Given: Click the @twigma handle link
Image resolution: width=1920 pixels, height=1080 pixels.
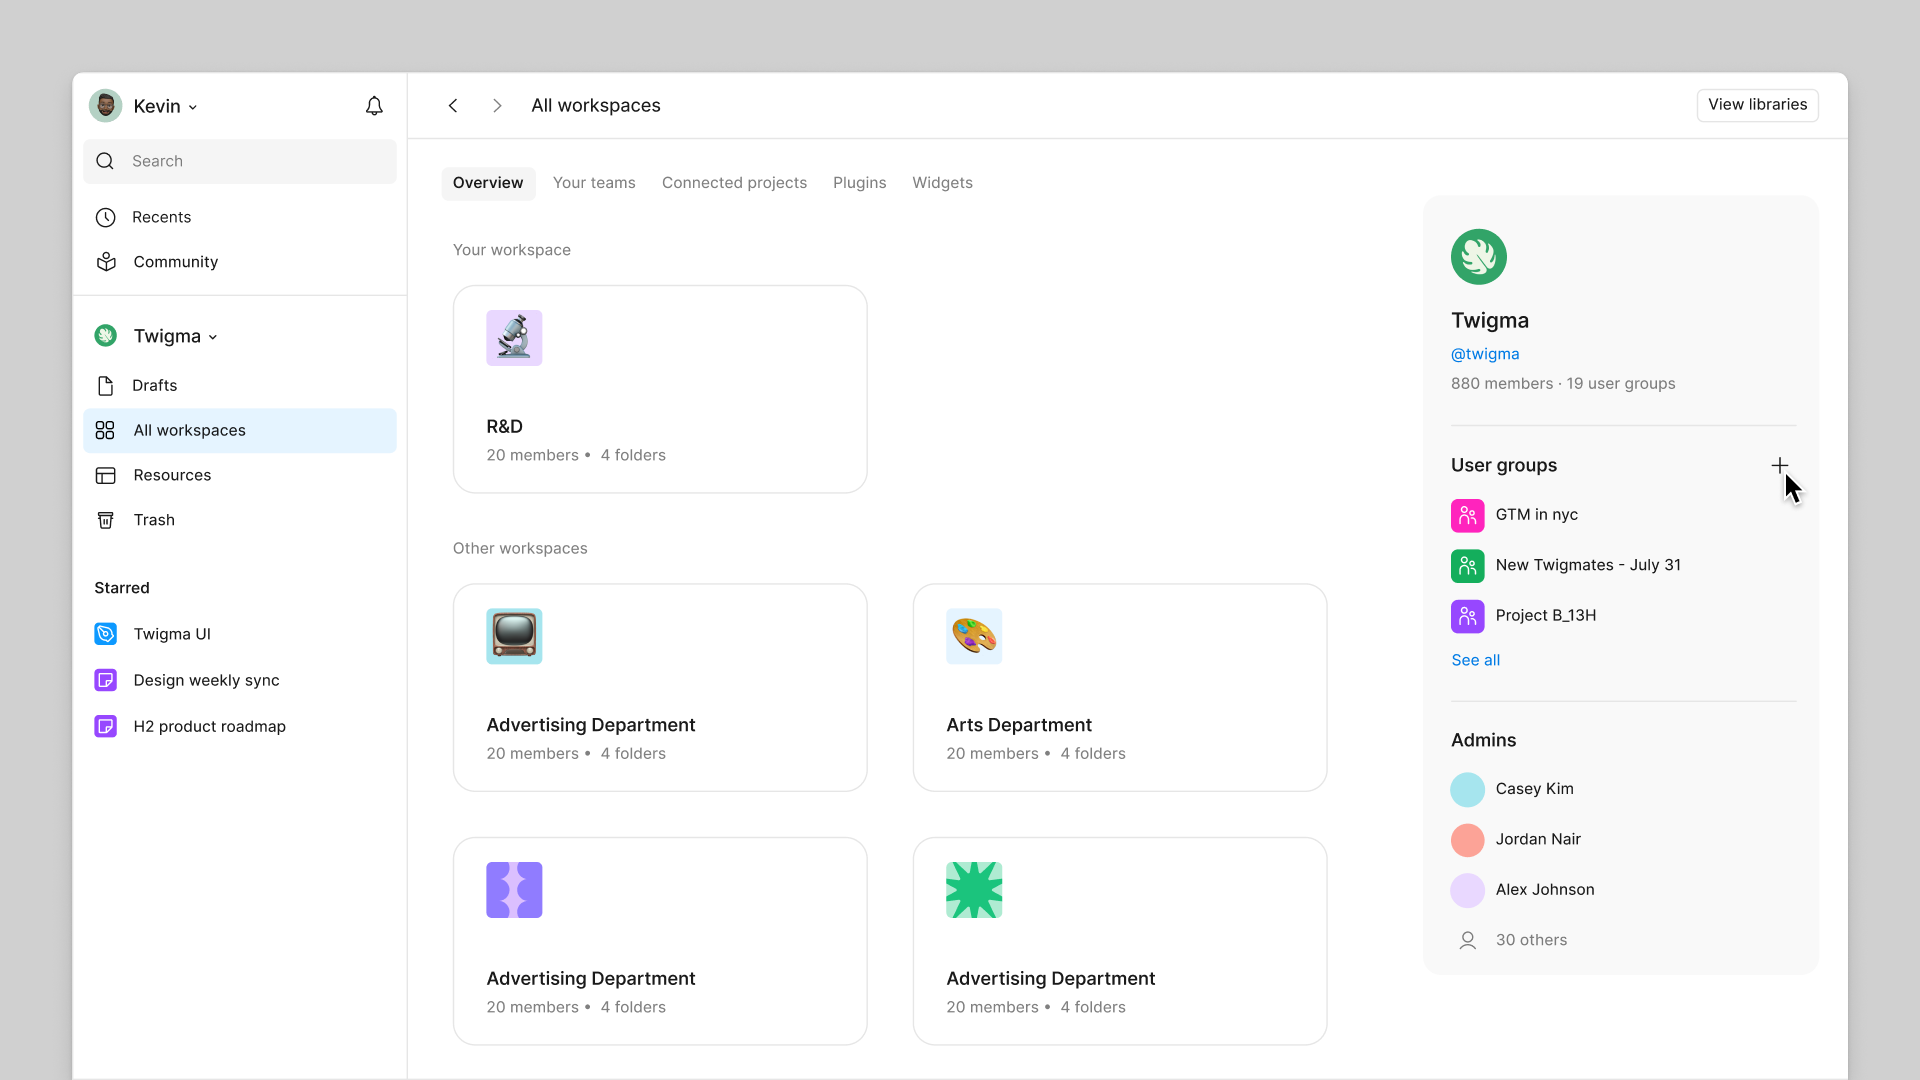Looking at the screenshot, I should tap(1485, 353).
